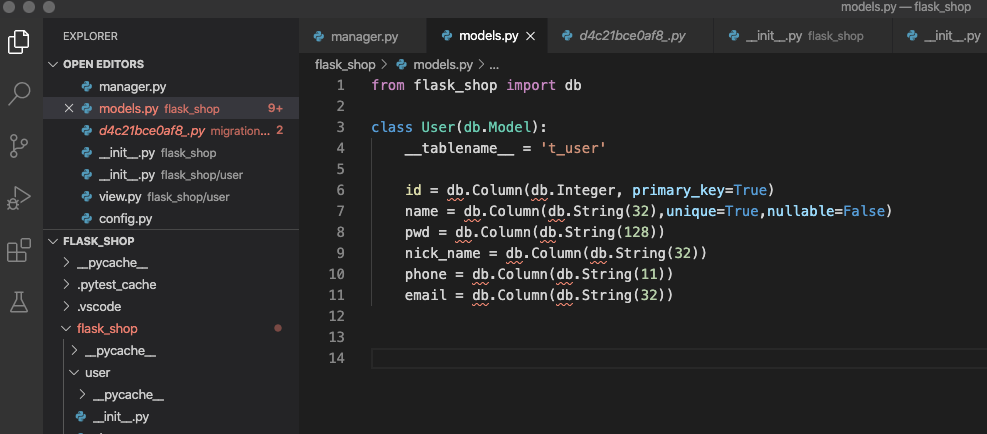Expand __pycache__ folder inside user
The width and height of the screenshot is (987, 434).
point(82,395)
